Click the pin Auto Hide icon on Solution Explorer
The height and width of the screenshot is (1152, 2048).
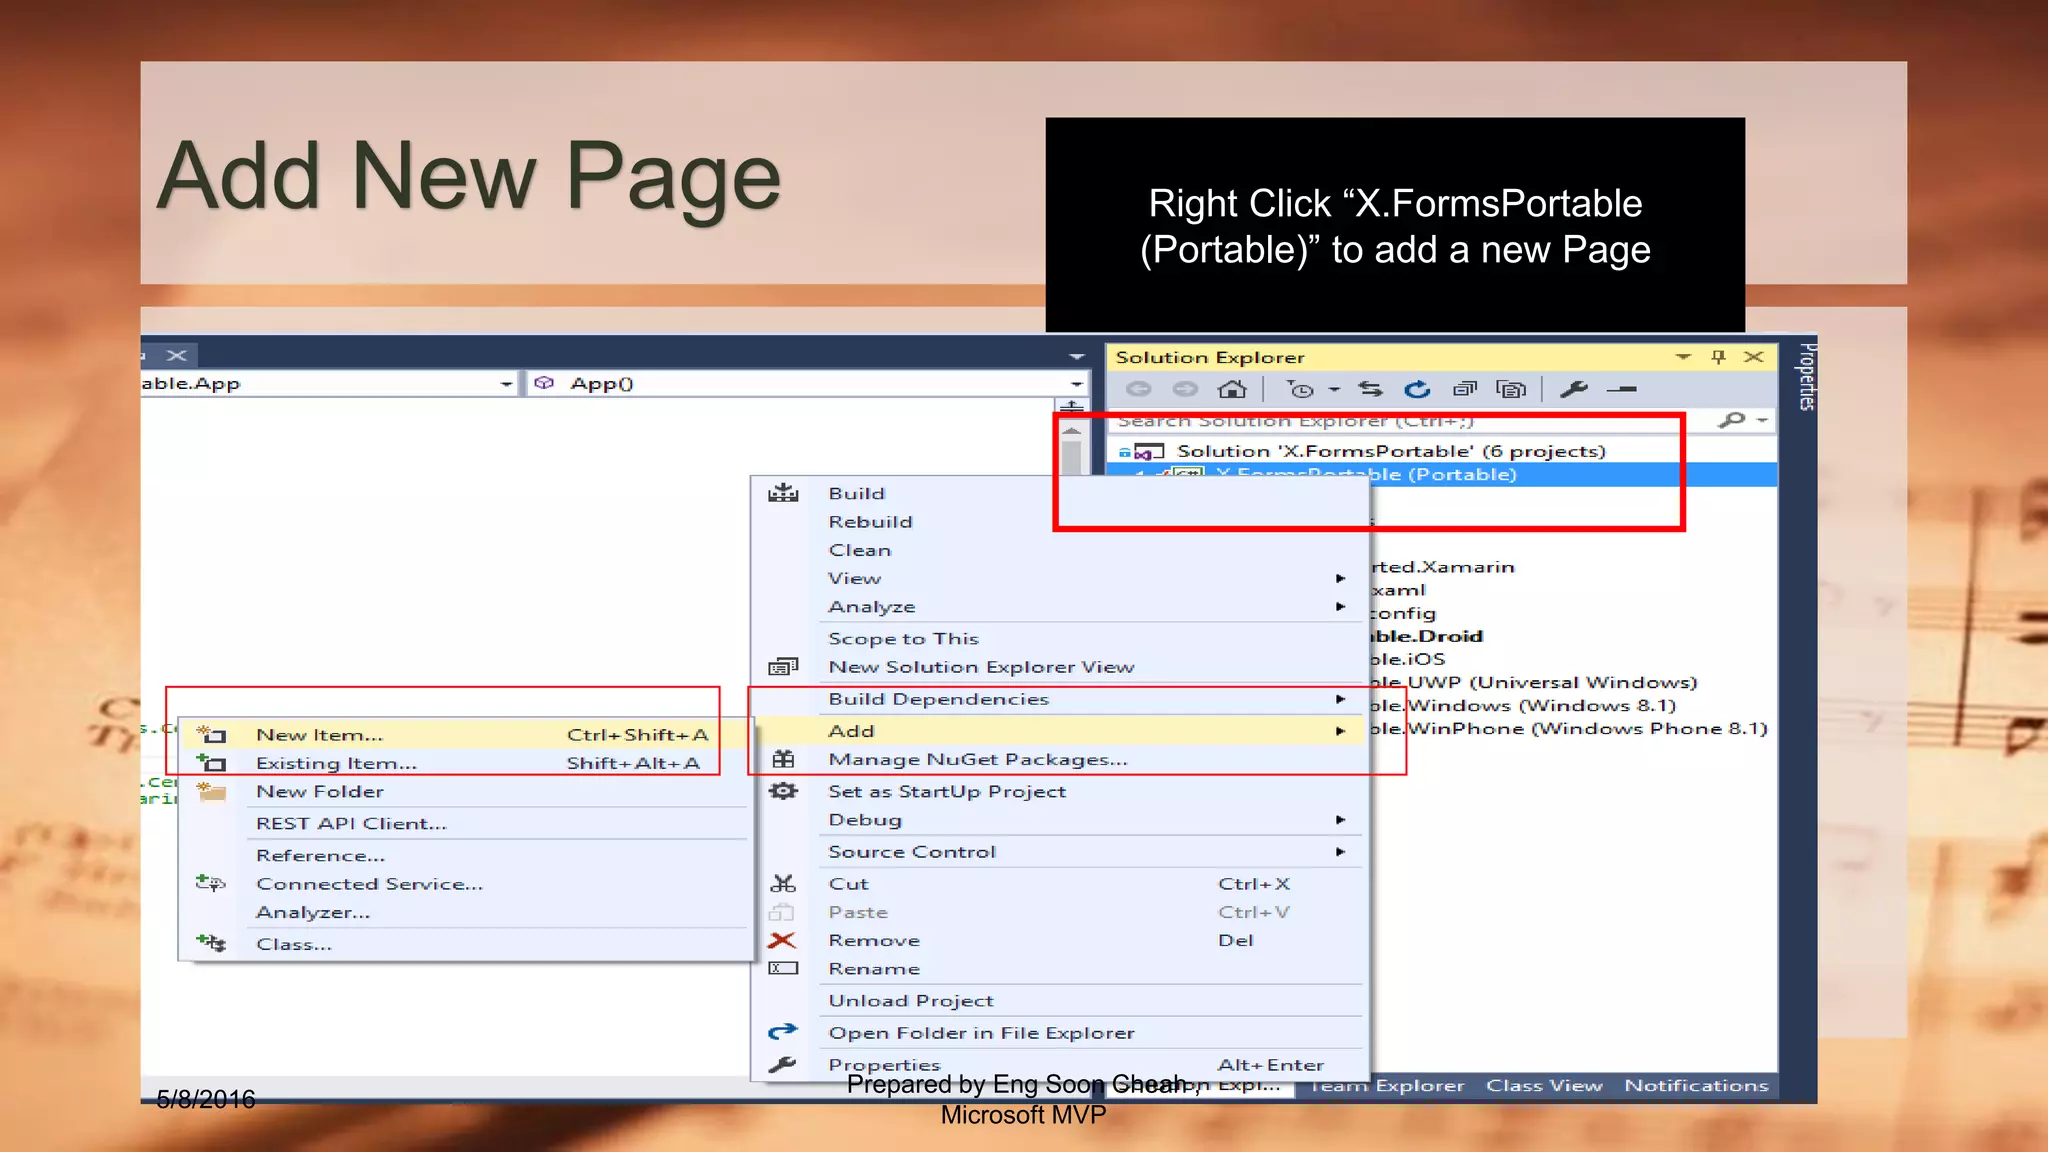pos(1718,357)
